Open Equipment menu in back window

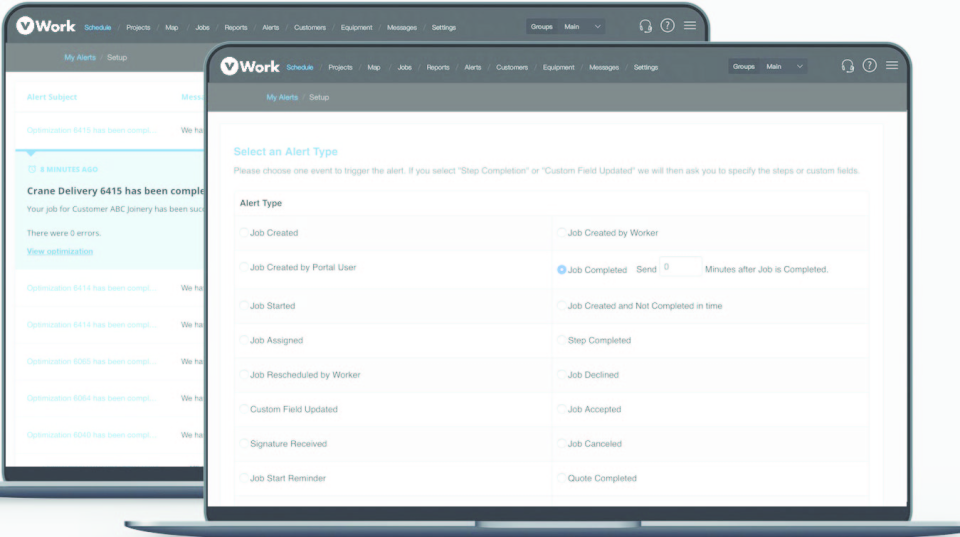pos(356,28)
